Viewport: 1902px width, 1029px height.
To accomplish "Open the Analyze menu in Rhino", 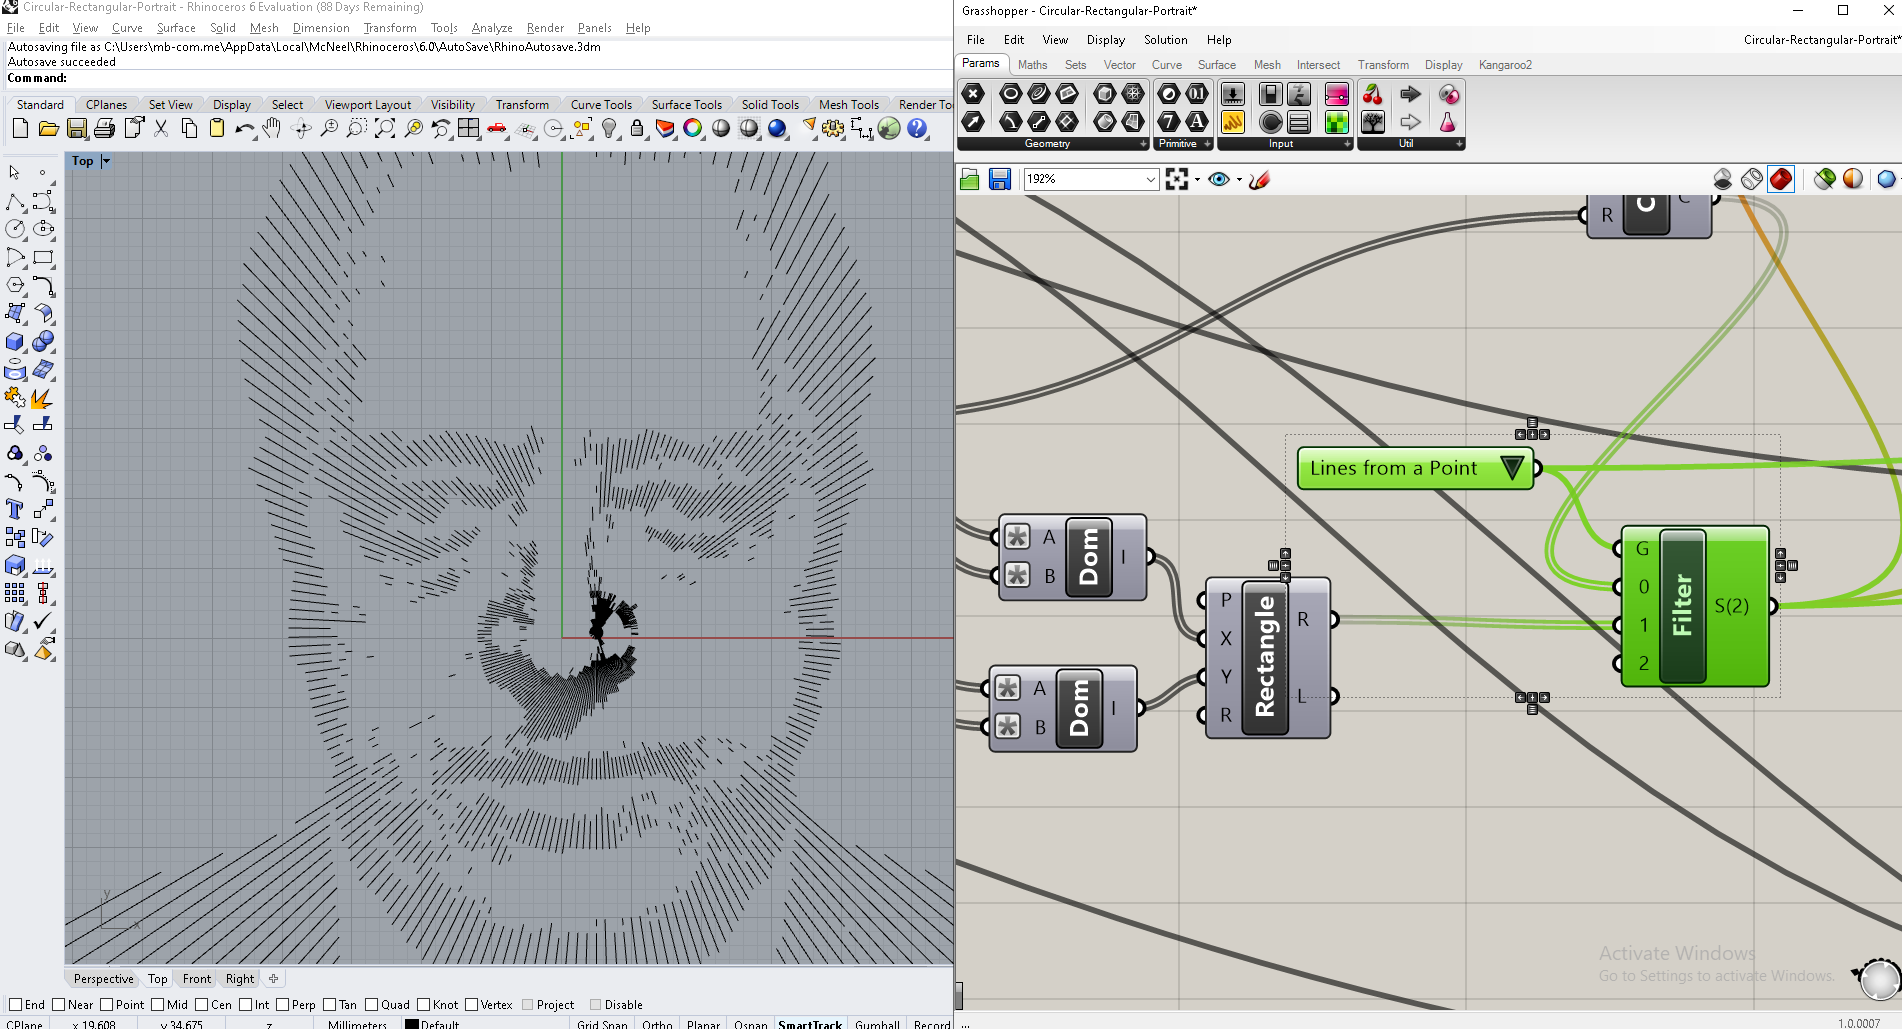I will click(491, 28).
